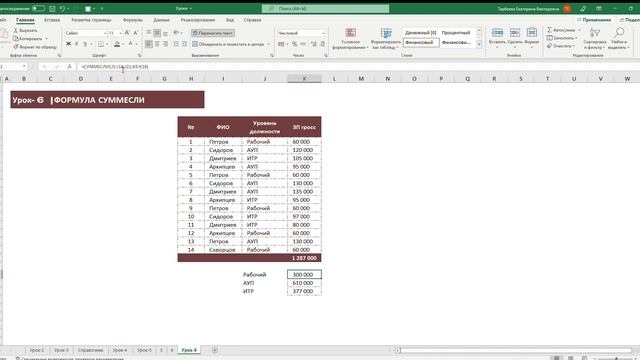Click the Save icon in title bar
Viewport: 640px width, 360px height.
52,8
